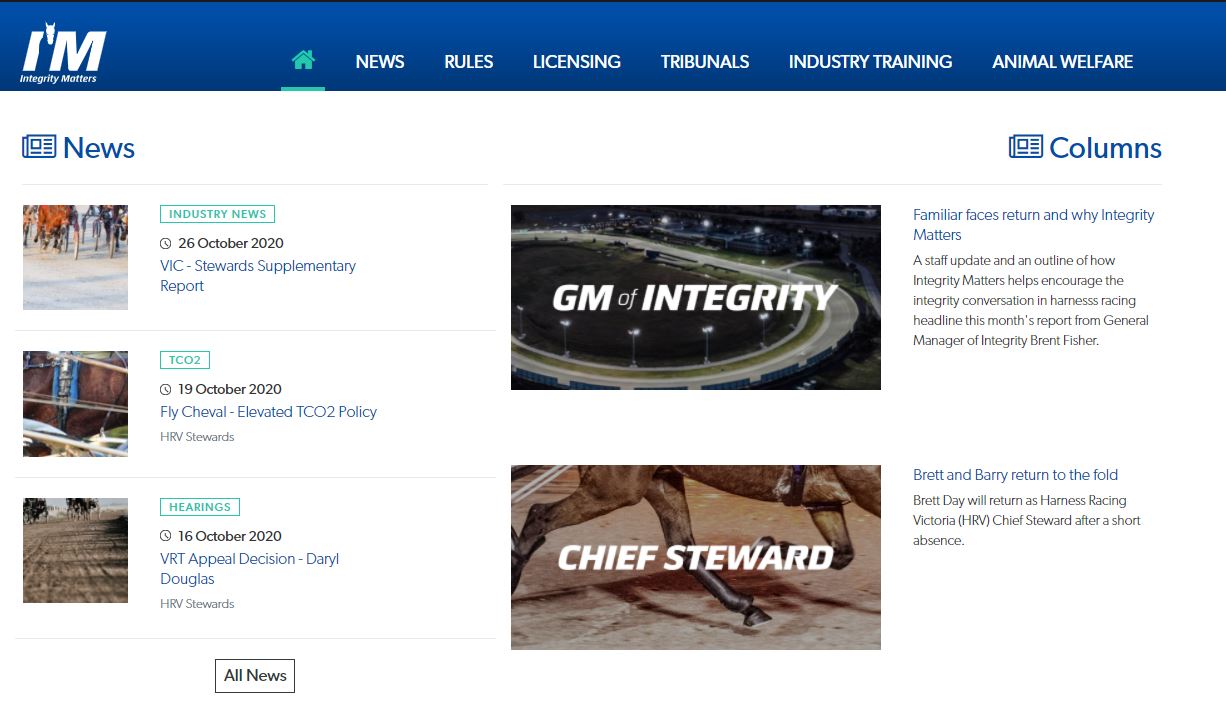
Task: Open Familiar faces return and why Integrity Matters
Action: (1034, 225)
